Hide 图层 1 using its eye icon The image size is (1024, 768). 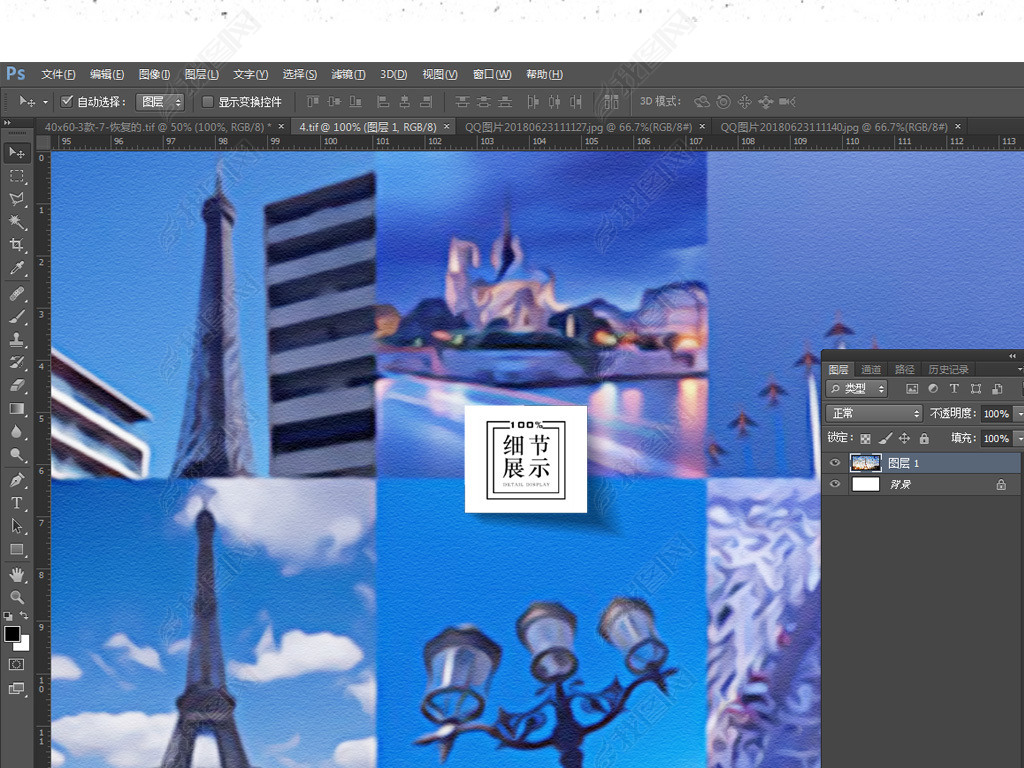835,463
